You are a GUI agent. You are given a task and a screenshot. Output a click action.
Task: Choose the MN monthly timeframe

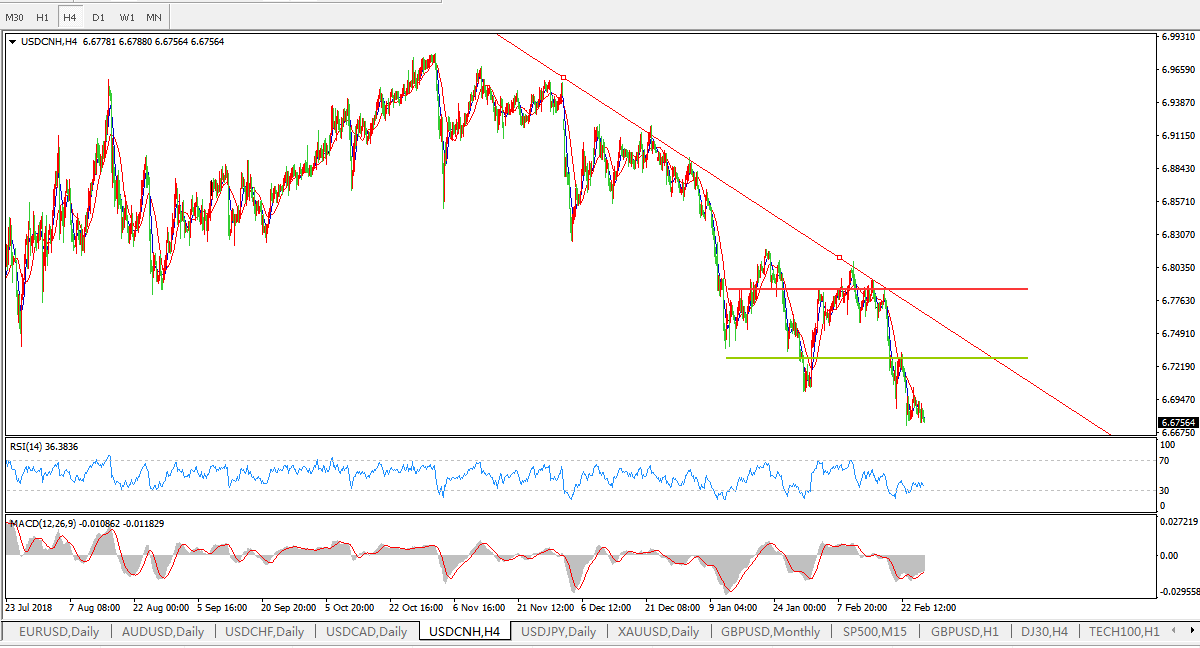pyautogui.click(x=153, y=18)
